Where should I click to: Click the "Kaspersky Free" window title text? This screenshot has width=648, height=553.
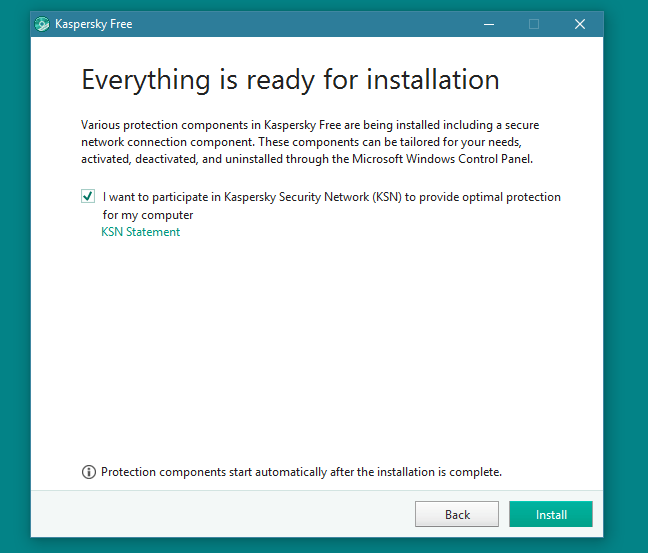click(x=93, y=24)
